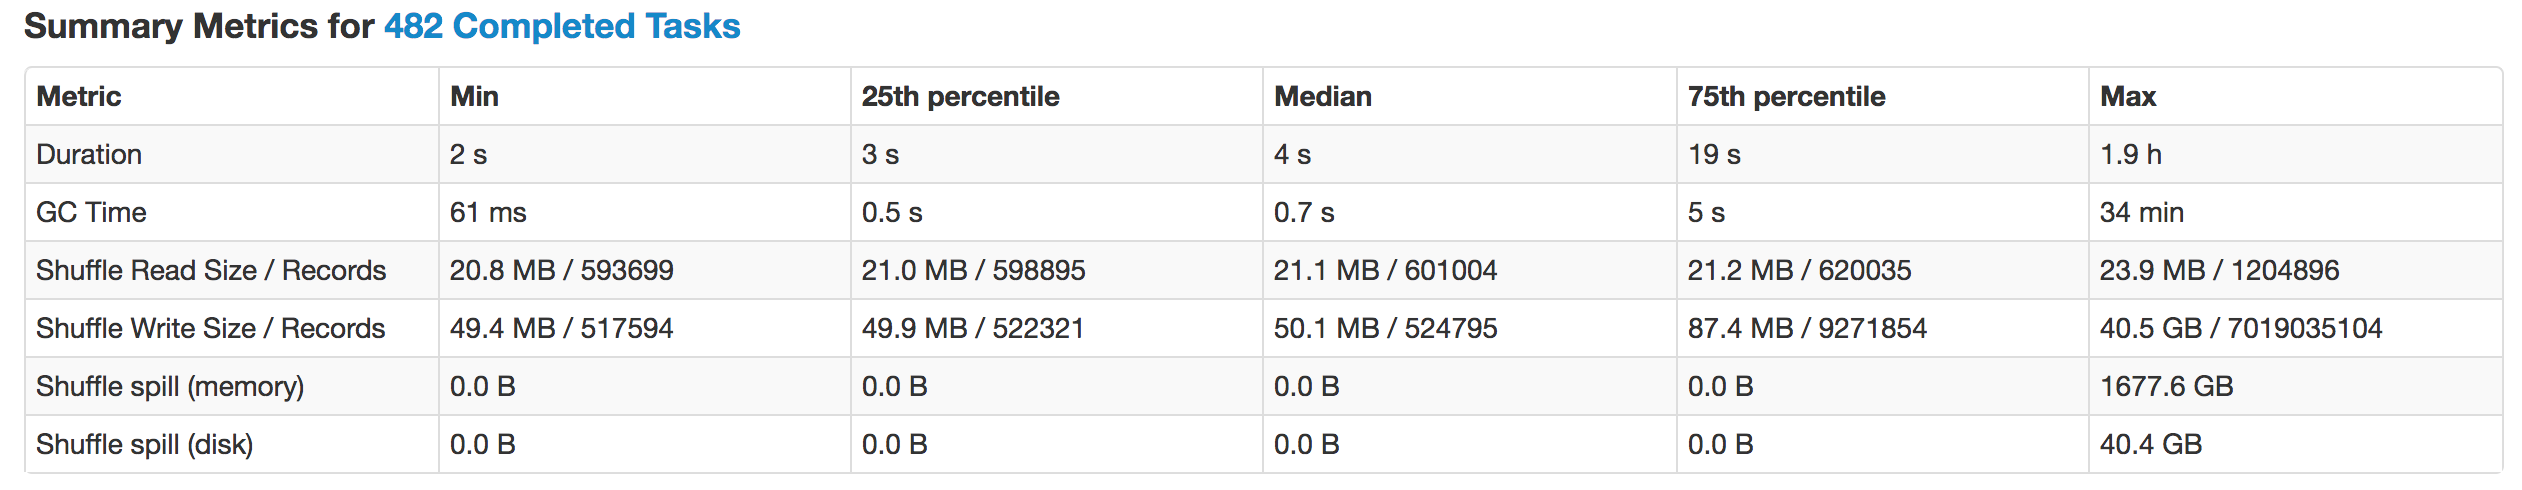Click the 40.5 GB / 7019035104 cell
The height and width of the screenshot is (490, 2522).
coord(2240,328)
